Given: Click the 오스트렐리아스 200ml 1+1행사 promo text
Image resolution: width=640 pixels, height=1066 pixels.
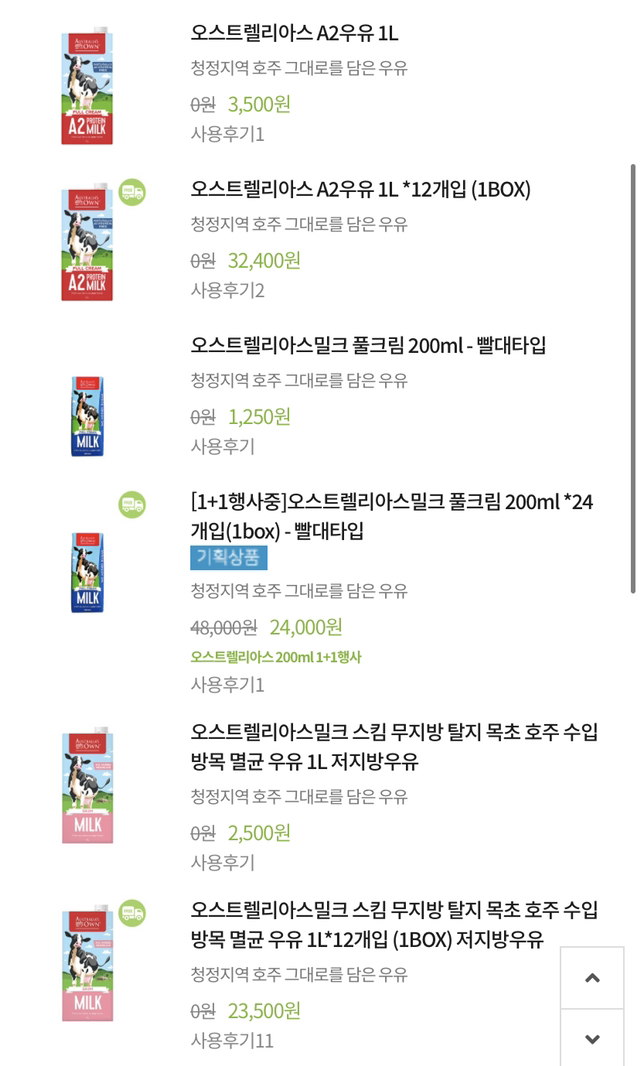Looking at the screenshot, I should click(x=276, y=657).
